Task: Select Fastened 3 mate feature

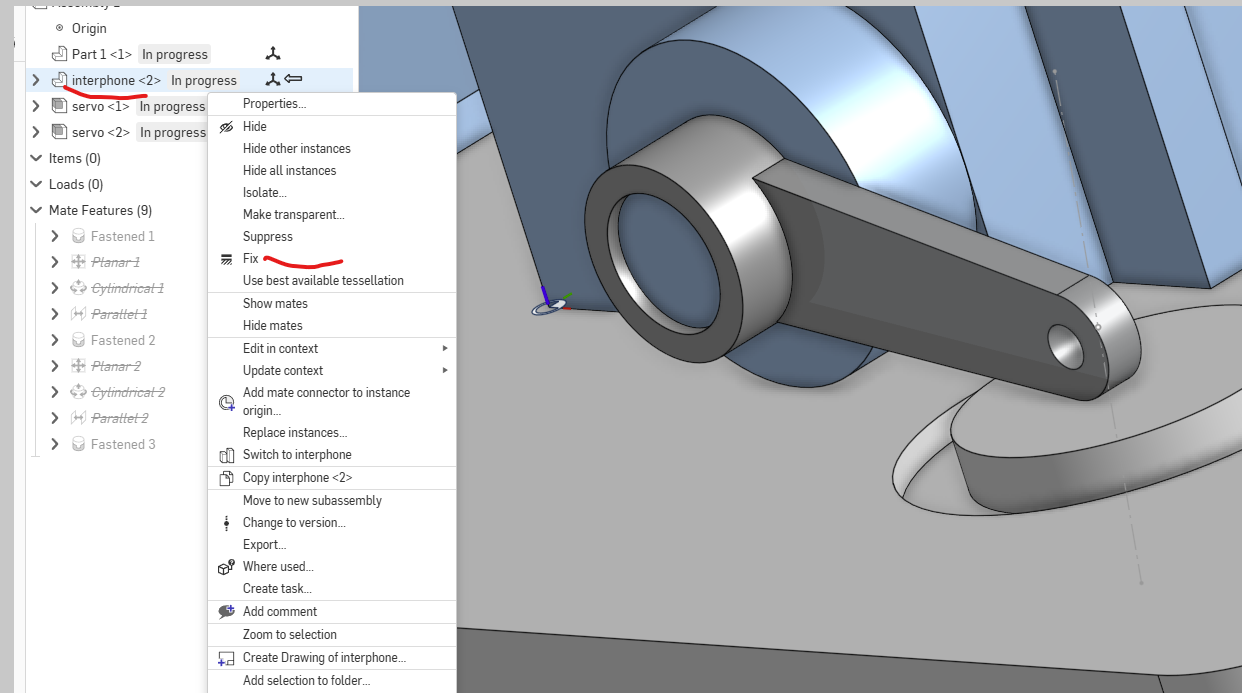Action: pos(123,445)
